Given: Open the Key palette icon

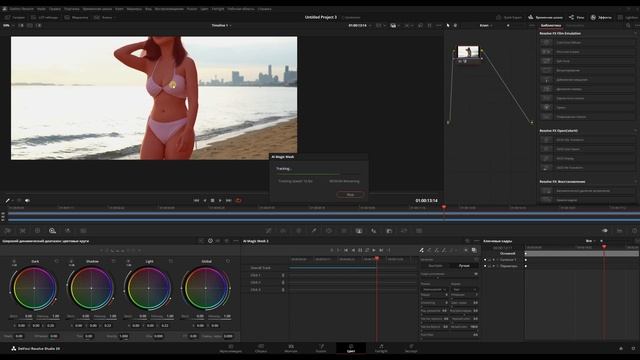Looking at the screenshot, I should pyautogui.click(x=389, y=231).
